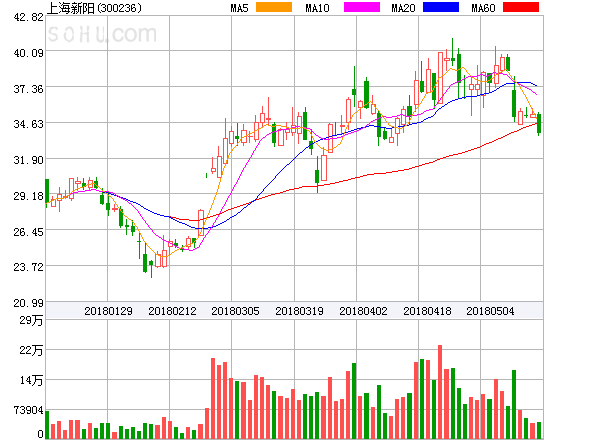
Task: Click the 20180129 date label
Action: tap(108, 311)
